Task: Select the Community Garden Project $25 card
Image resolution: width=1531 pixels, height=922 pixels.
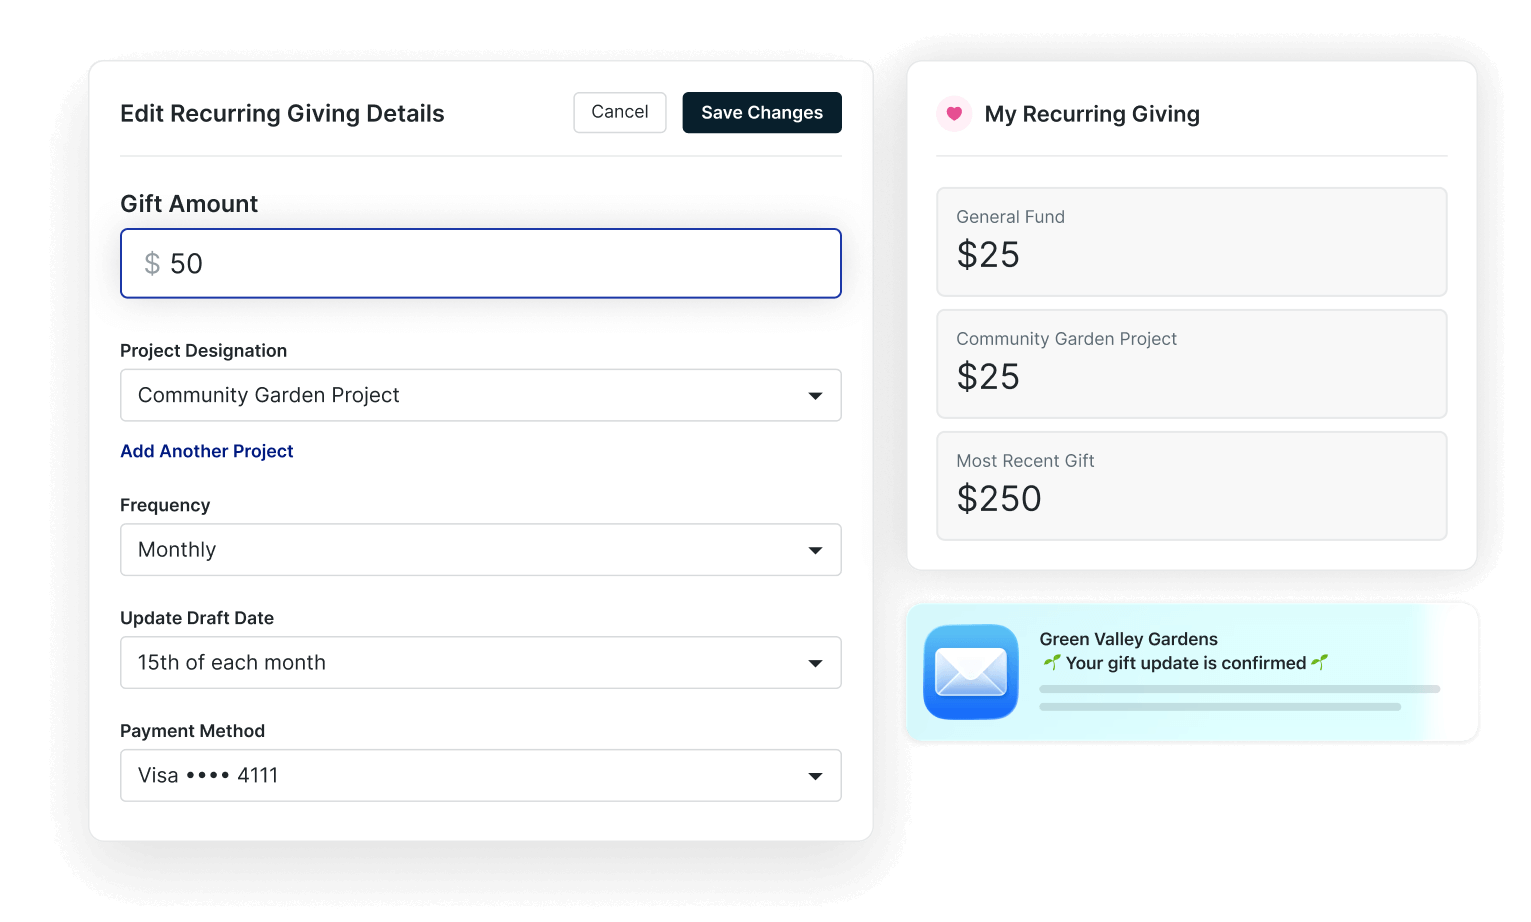Action: pyautogui.click(x=1191, y=364)
